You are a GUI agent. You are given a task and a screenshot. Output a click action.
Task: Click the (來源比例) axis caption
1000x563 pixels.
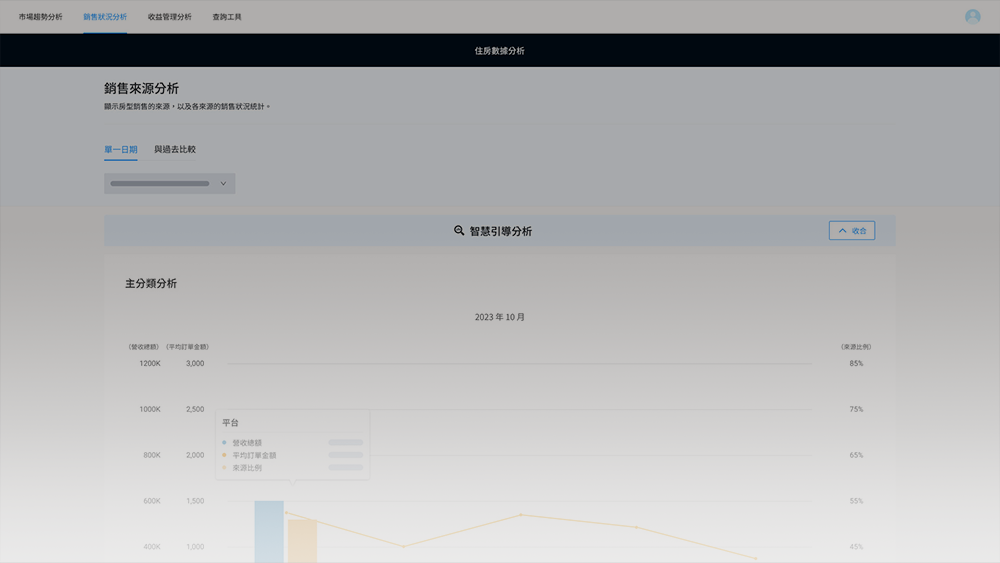tap(856, 347)
